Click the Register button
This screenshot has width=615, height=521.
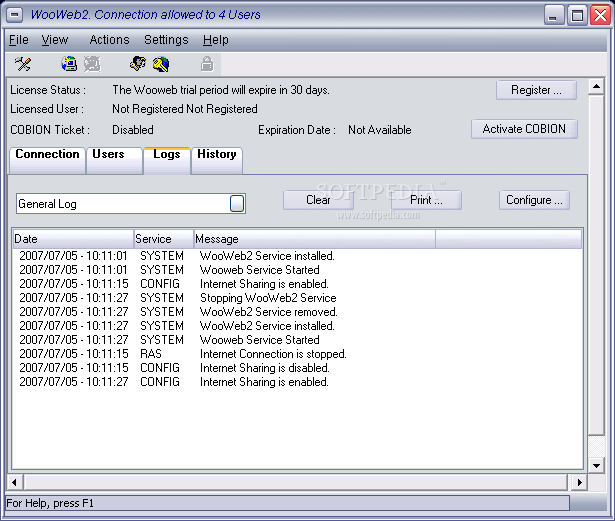536,90
